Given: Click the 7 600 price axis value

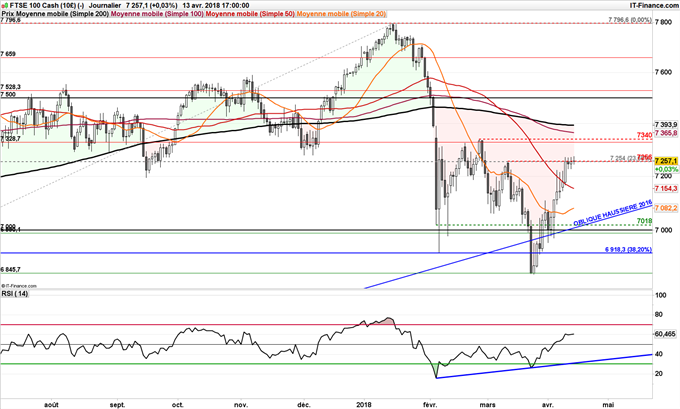Looking at the screenshot, I should tap(663, 72).
